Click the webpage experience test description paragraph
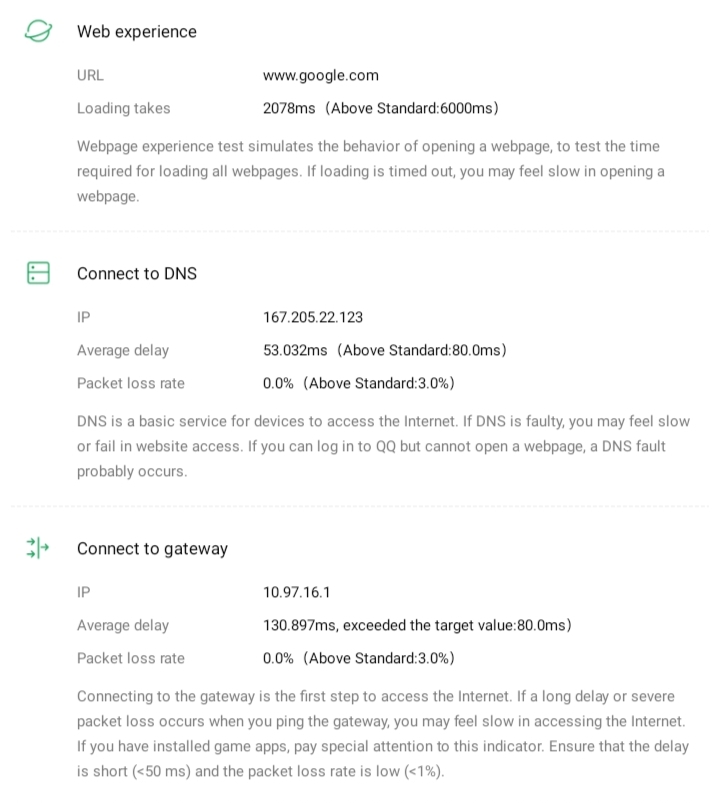This screenshot has height=803, width=720. 370,171
